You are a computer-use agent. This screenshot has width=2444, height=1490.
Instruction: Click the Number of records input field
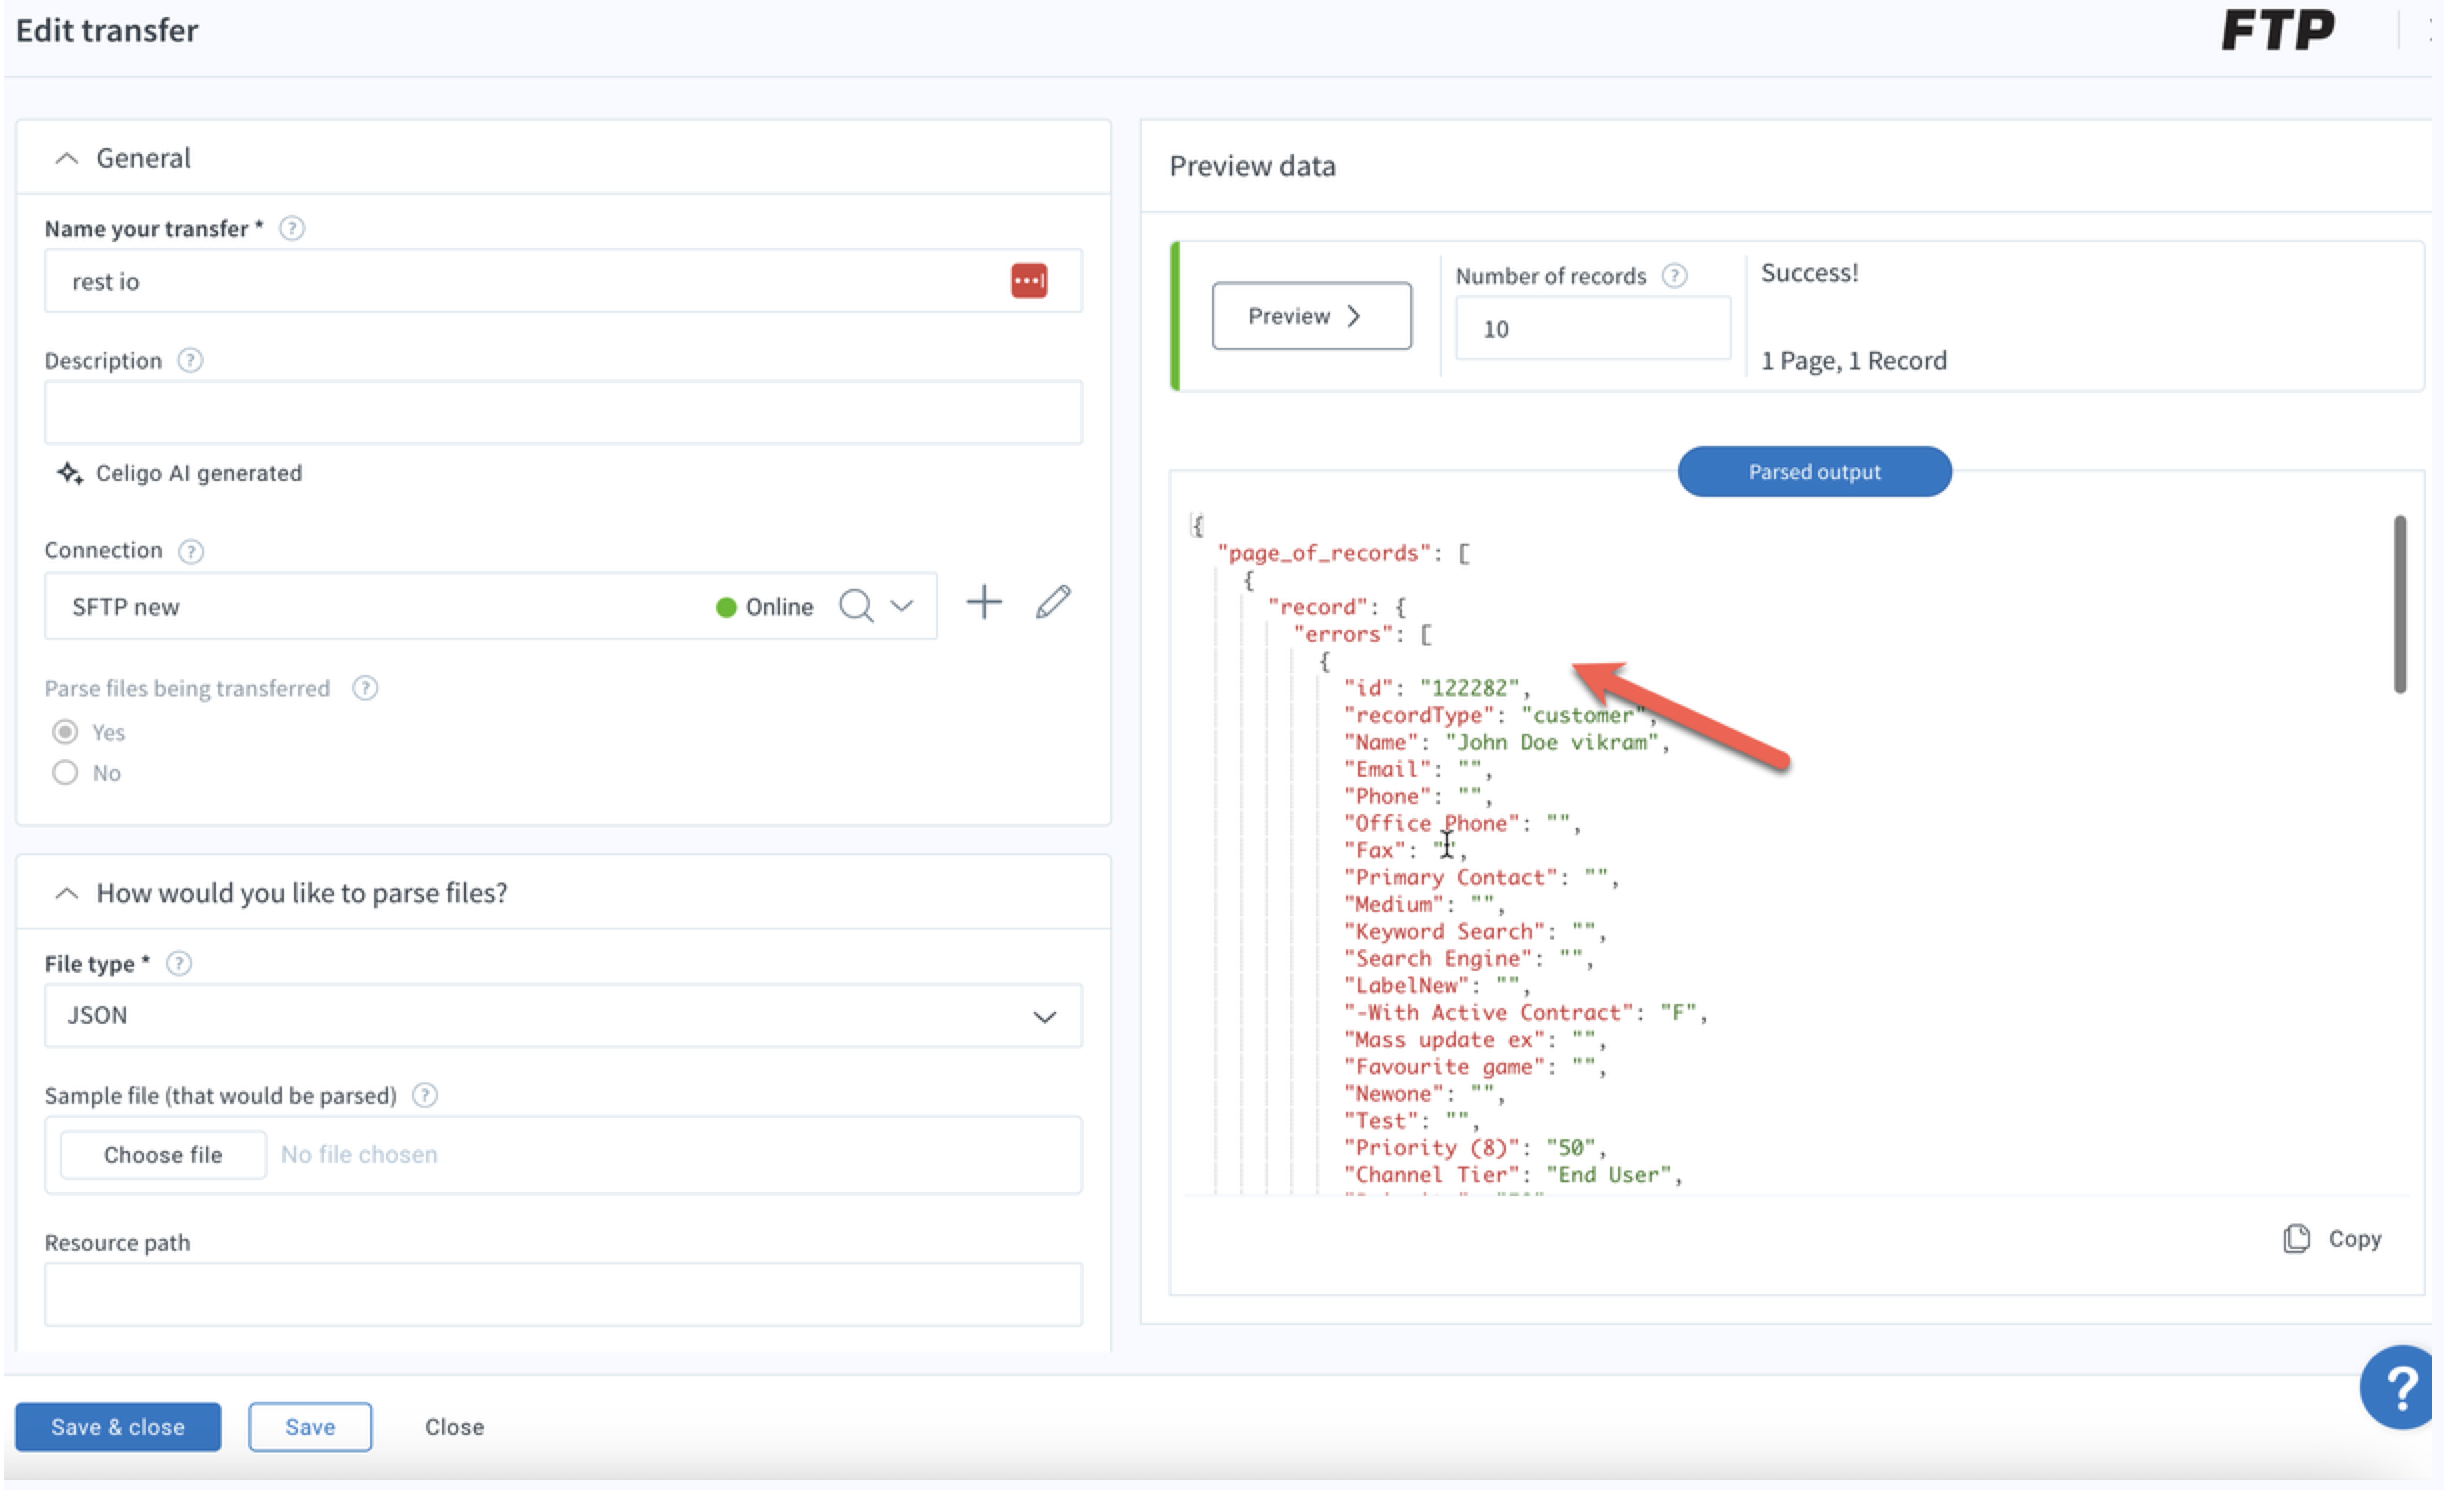coord(1592,329)
